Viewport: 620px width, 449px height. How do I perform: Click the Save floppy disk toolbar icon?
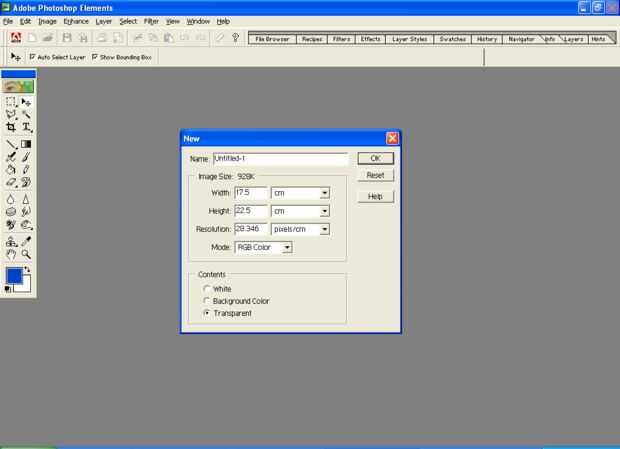(x=67, y=38)
